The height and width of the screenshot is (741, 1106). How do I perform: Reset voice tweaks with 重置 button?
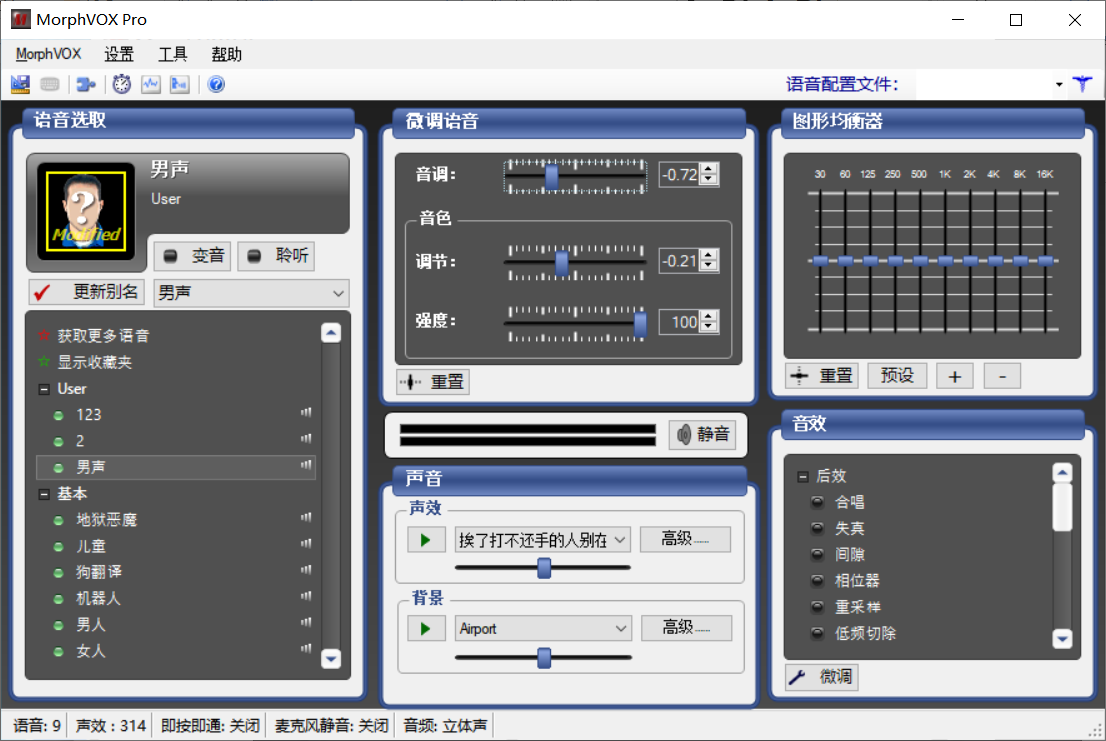click(433, 382)
